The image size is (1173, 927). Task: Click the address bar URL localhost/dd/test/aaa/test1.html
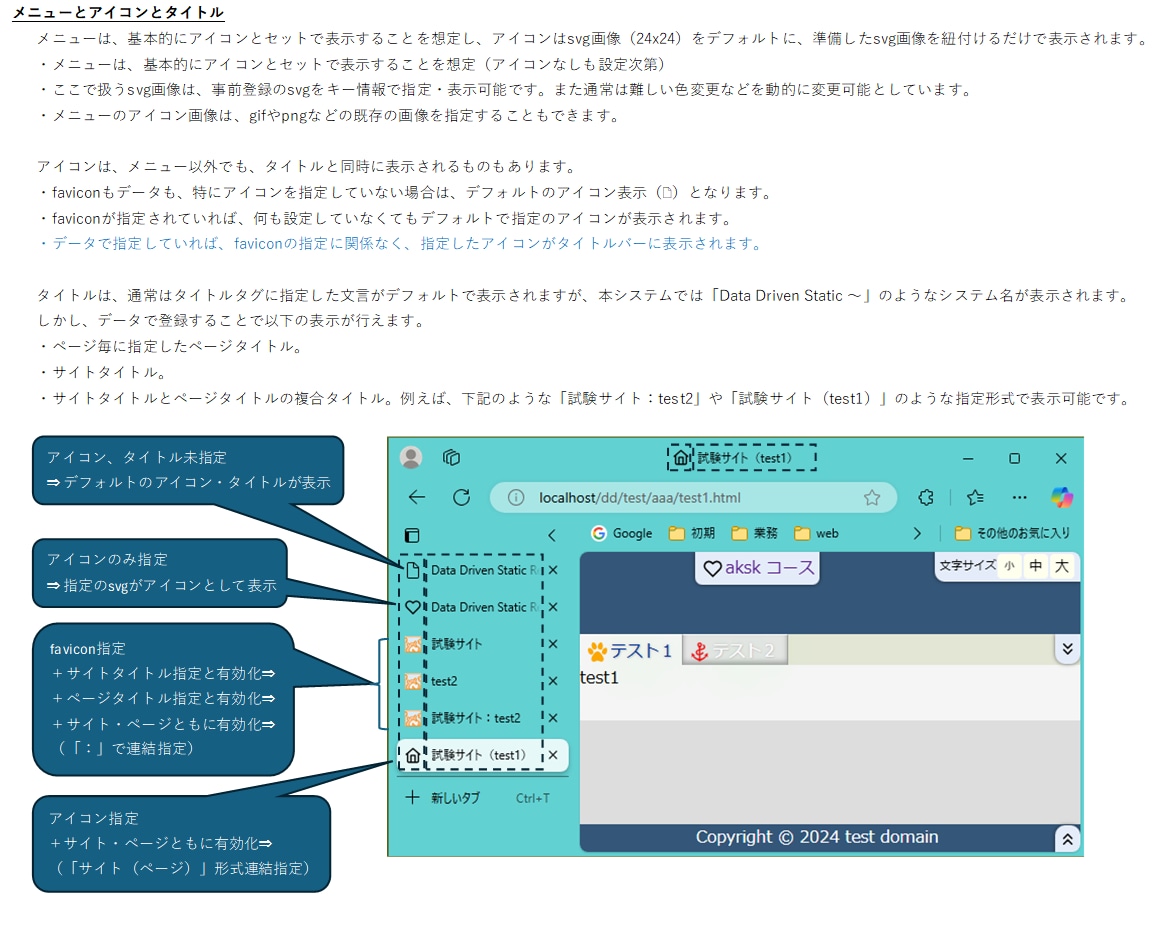pos(640,498)
